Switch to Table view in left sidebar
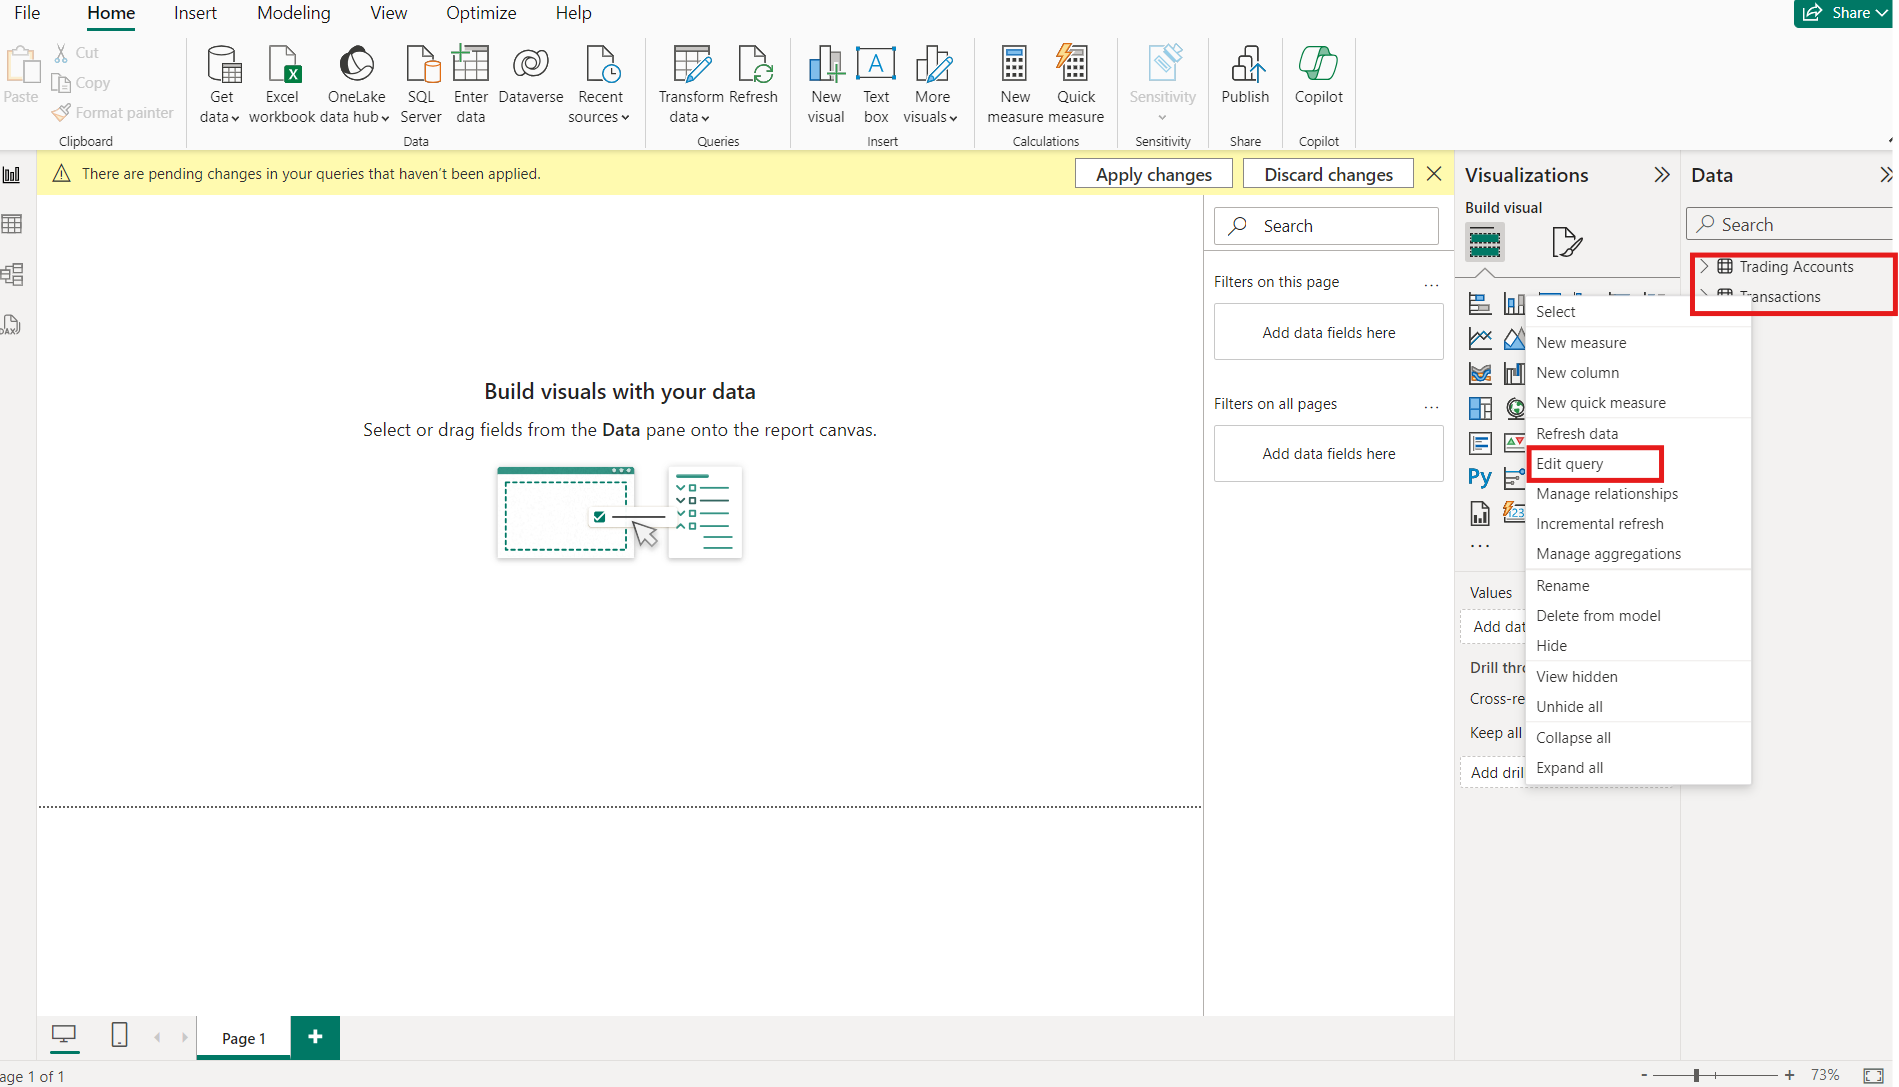This screenshot has width=1899, height=1087. pos(13,222)
